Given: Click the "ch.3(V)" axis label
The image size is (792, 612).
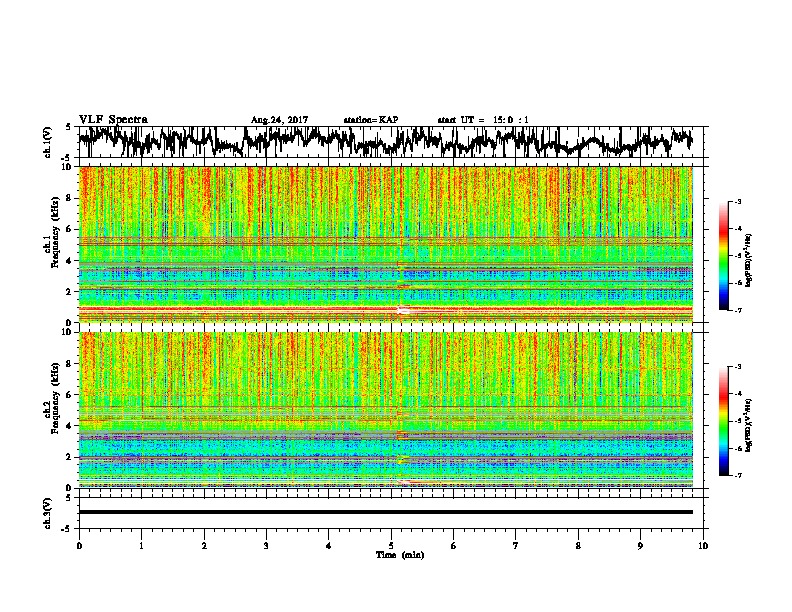Looking at the screenshot, I should pos(47,513).
